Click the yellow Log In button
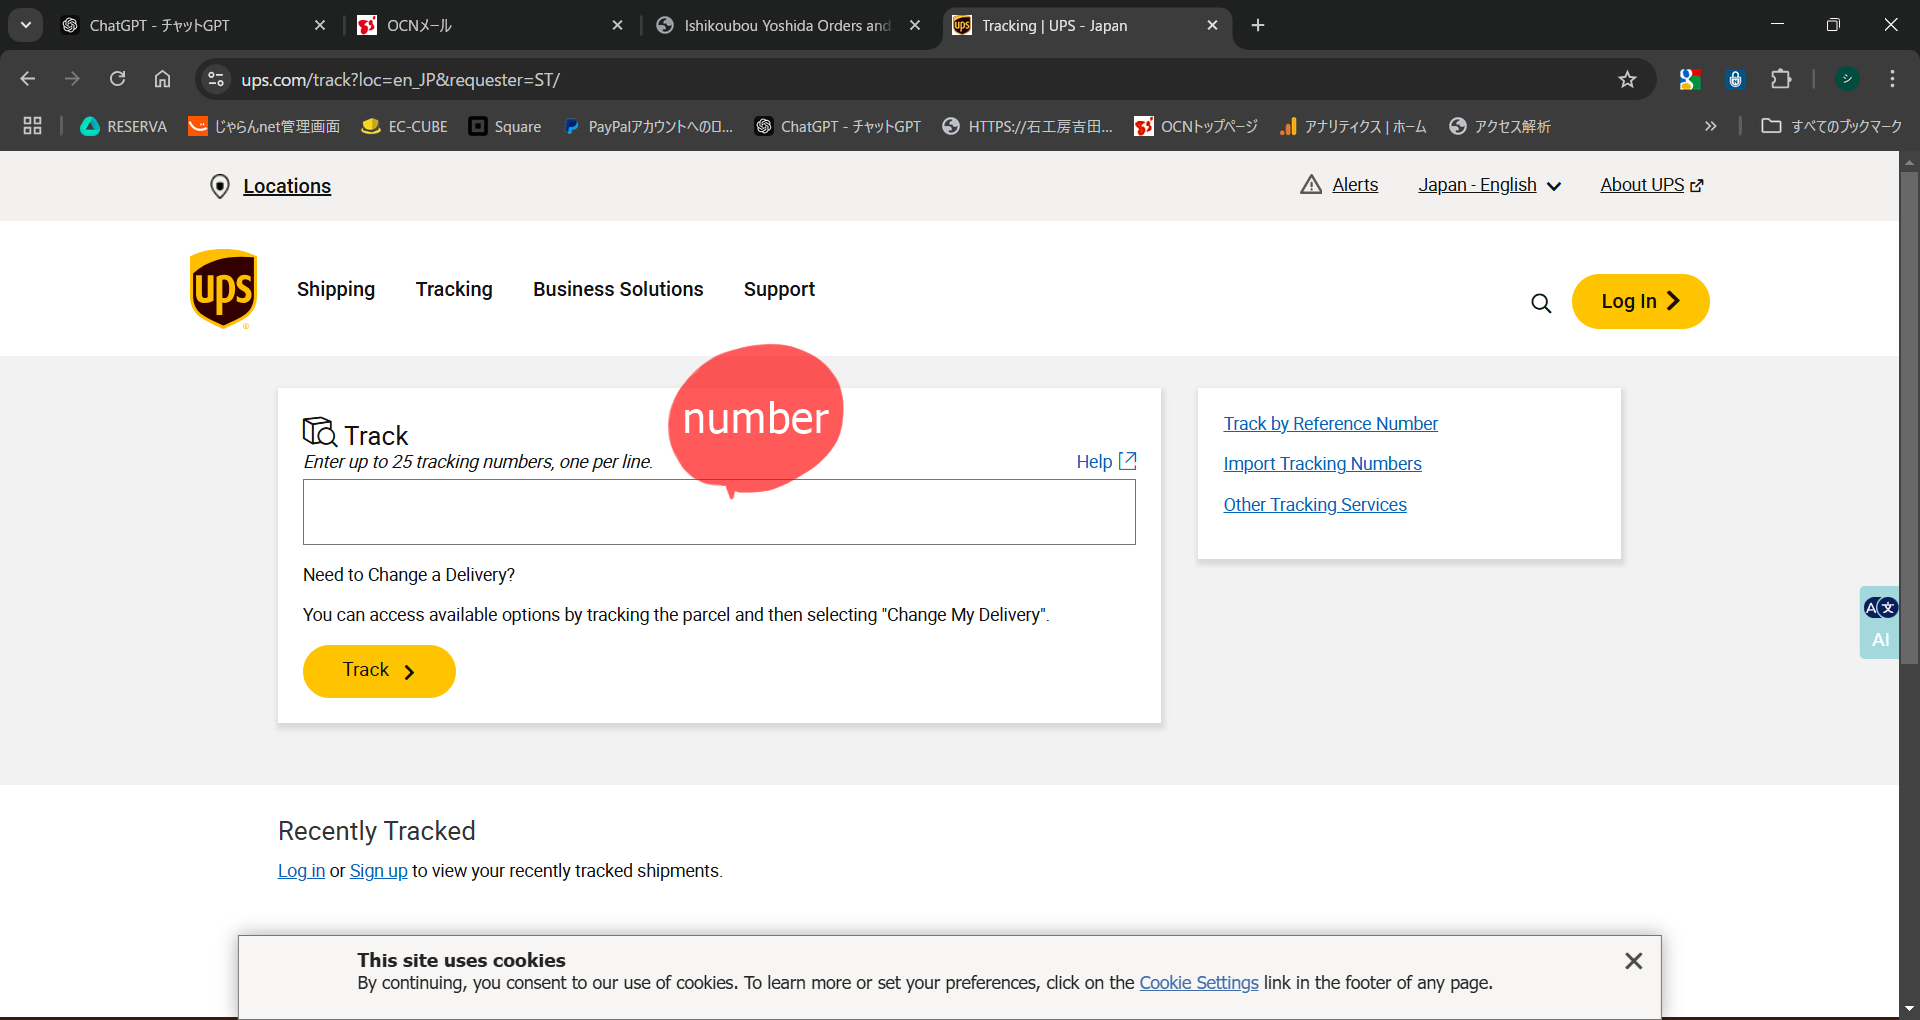 pos(1640,301)
